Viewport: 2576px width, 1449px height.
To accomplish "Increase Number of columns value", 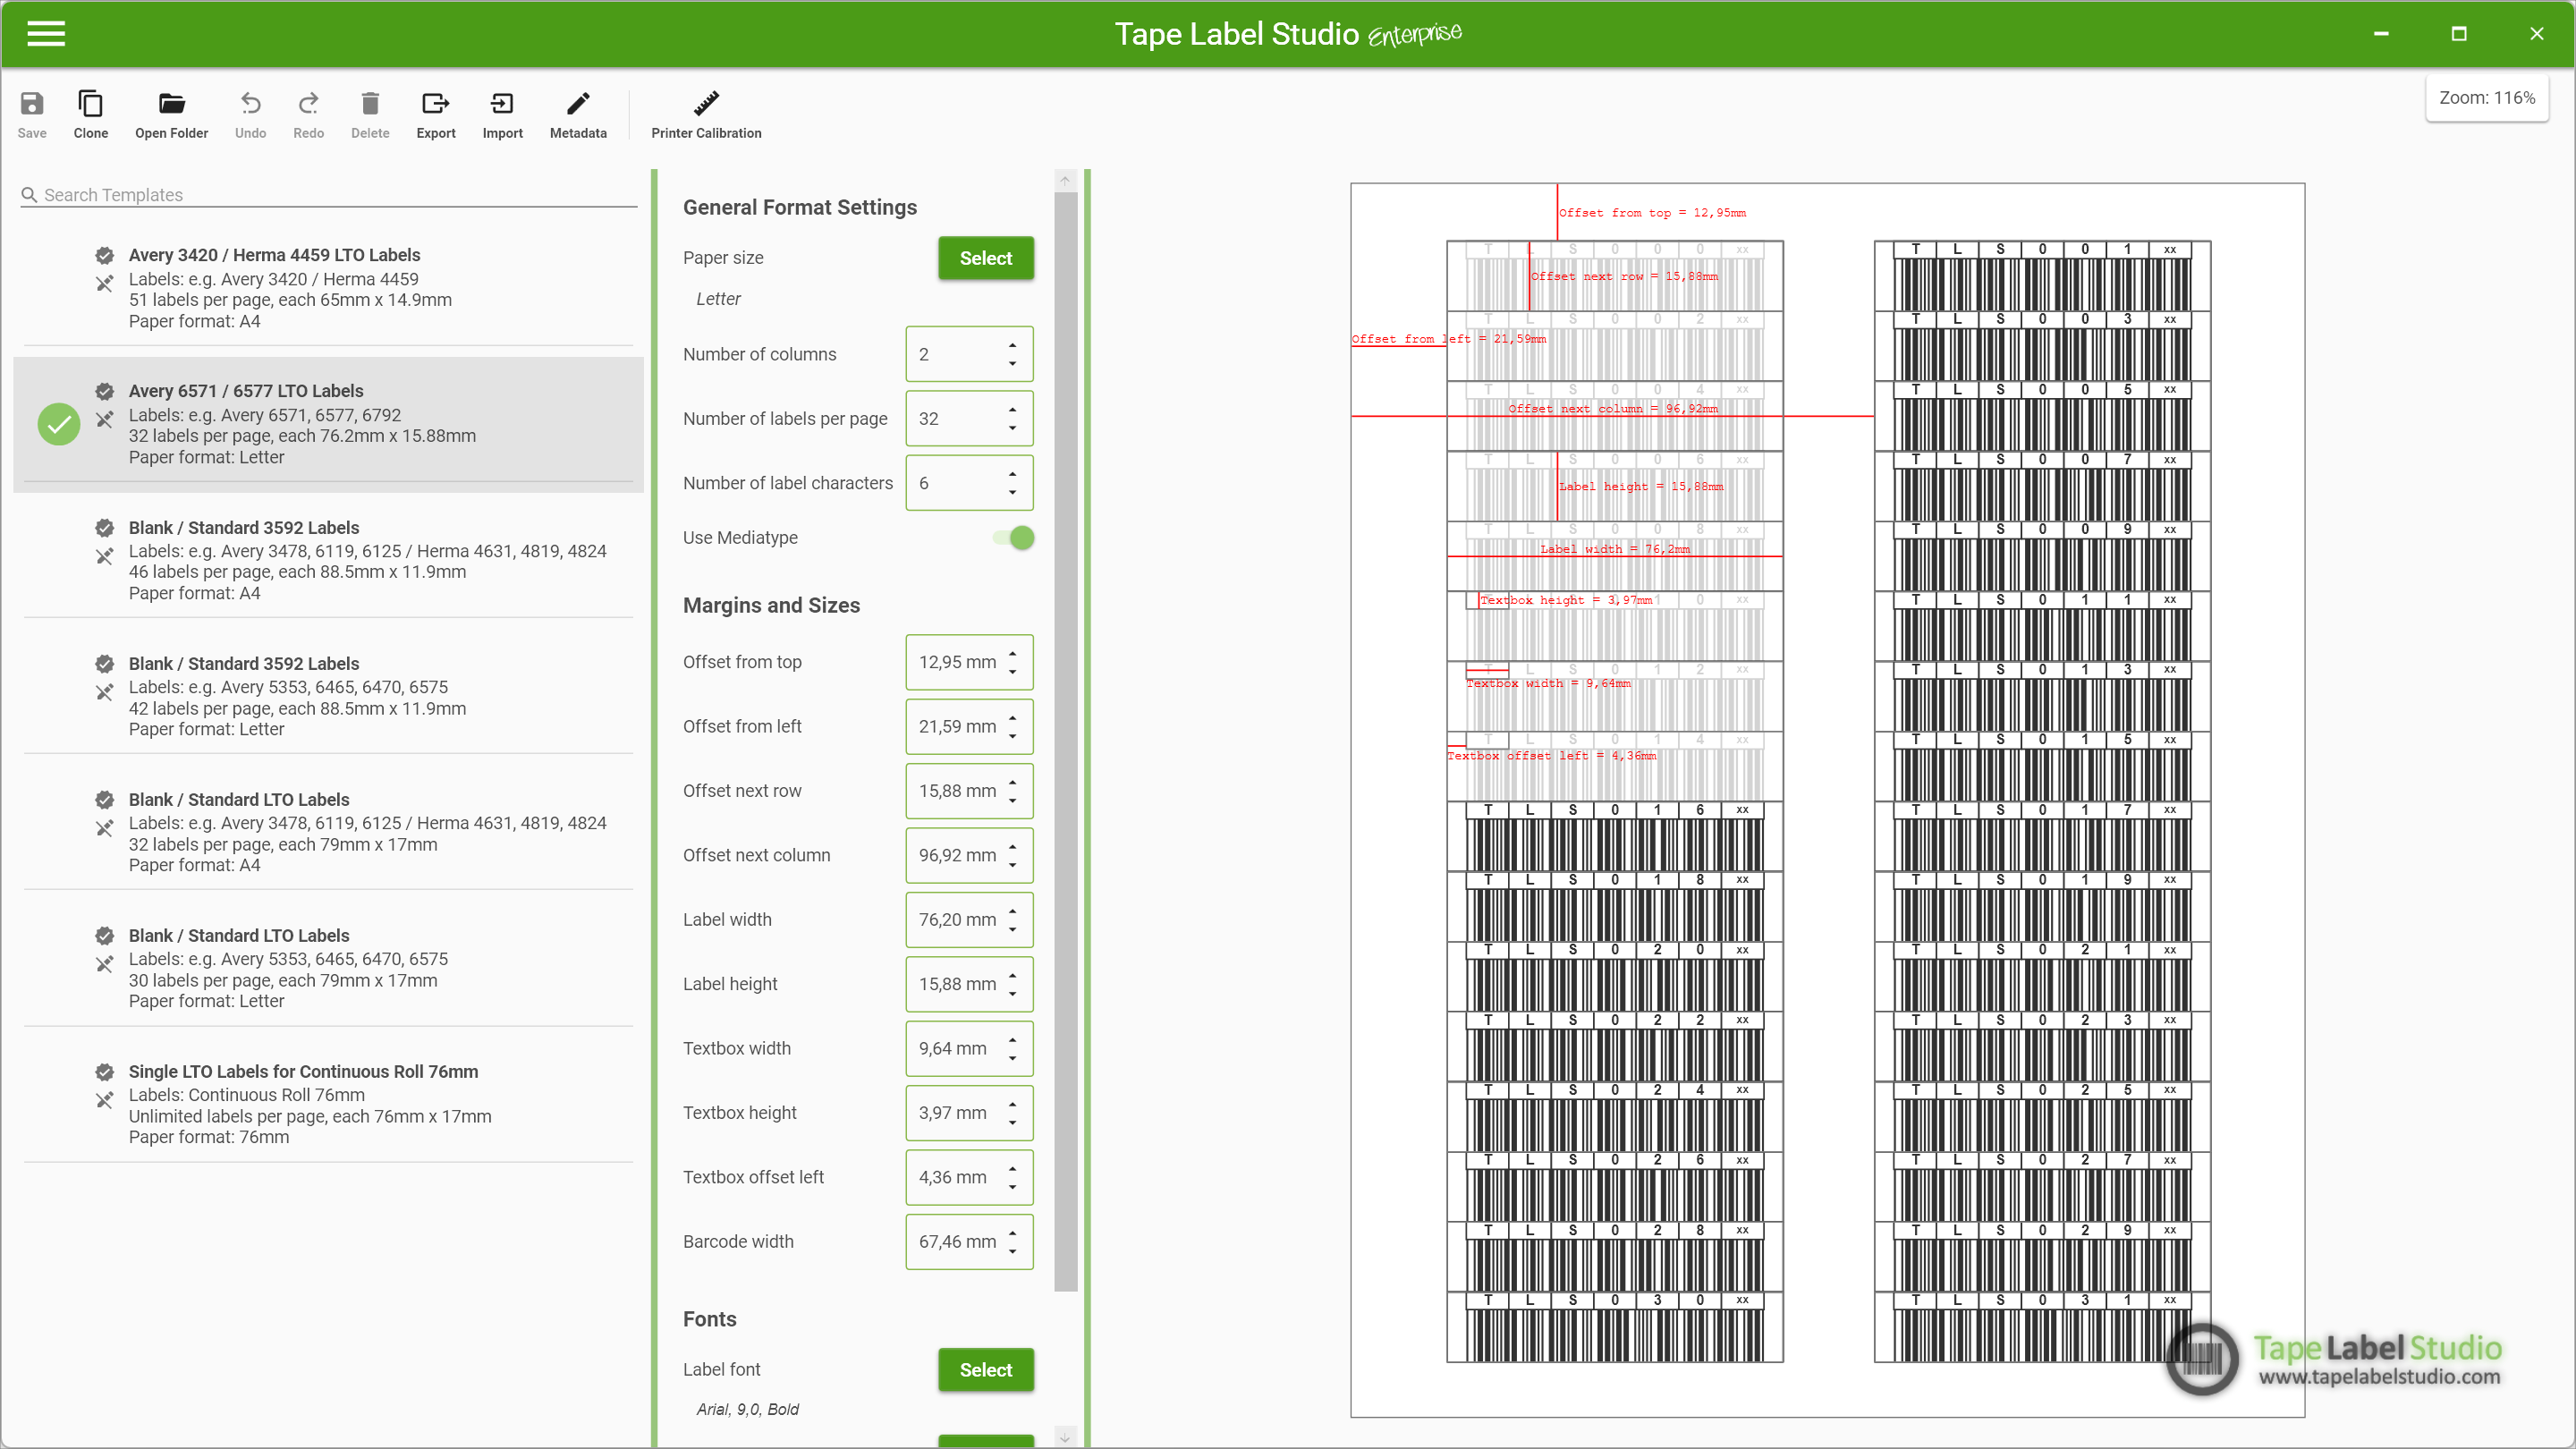I will [x=1012, y=345].
